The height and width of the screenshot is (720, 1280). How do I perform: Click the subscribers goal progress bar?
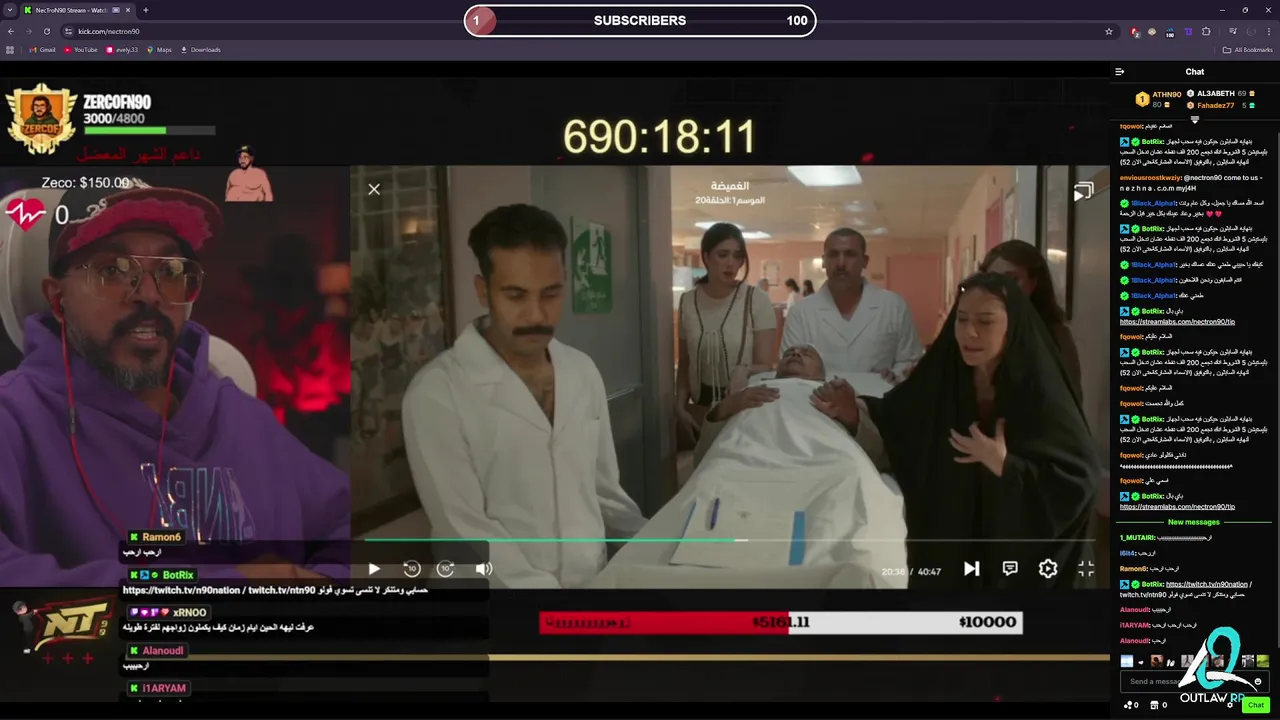(640, 20)
